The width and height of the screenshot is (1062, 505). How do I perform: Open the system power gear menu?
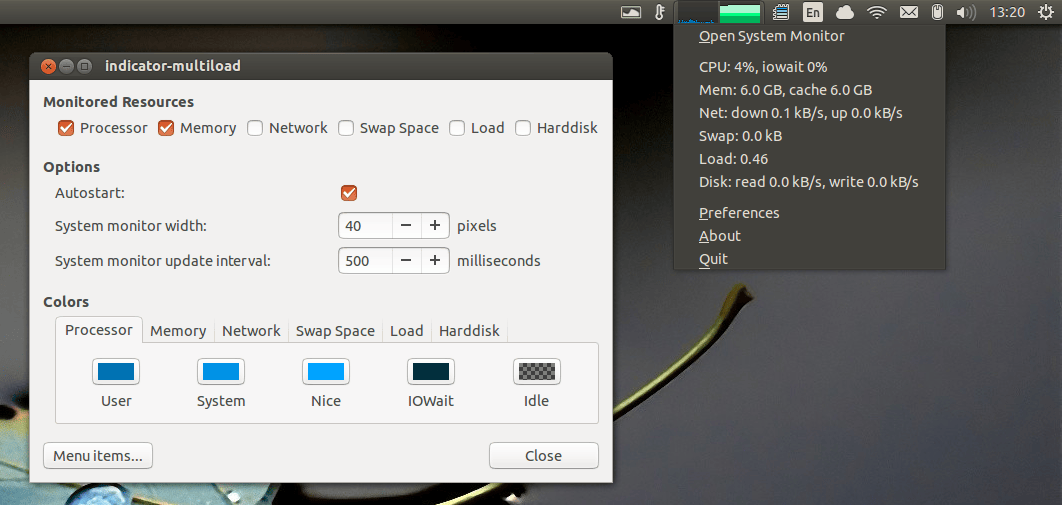[x=1044, y=13]
